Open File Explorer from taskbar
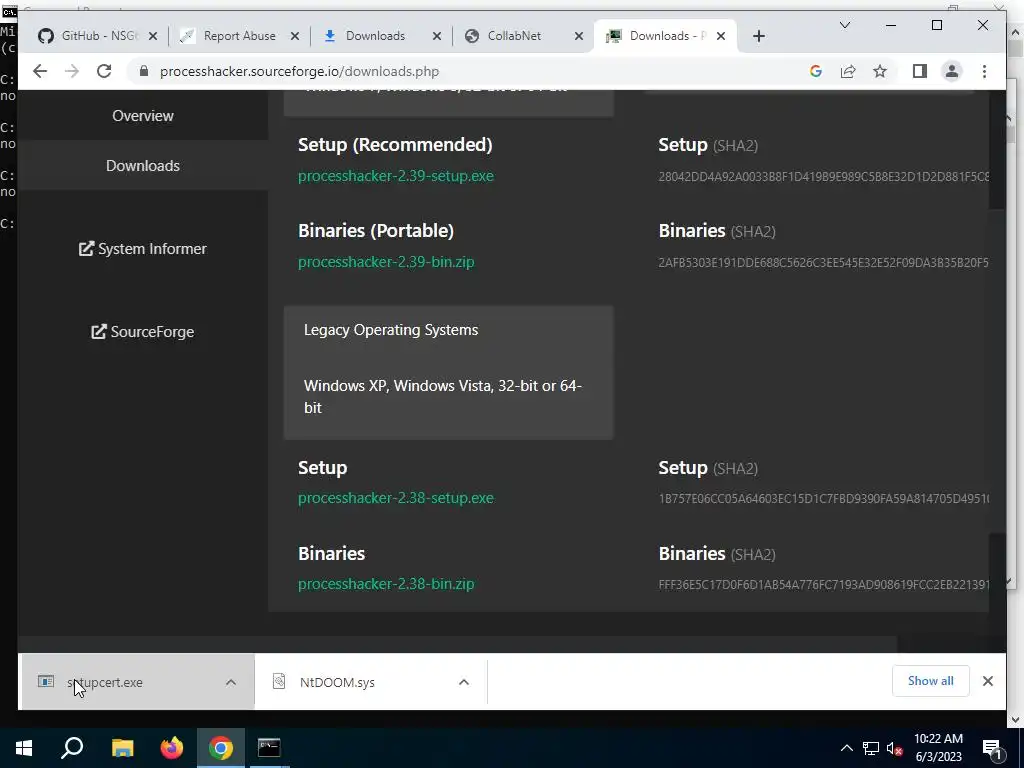The image size is (1024, 768). point(122,748)
